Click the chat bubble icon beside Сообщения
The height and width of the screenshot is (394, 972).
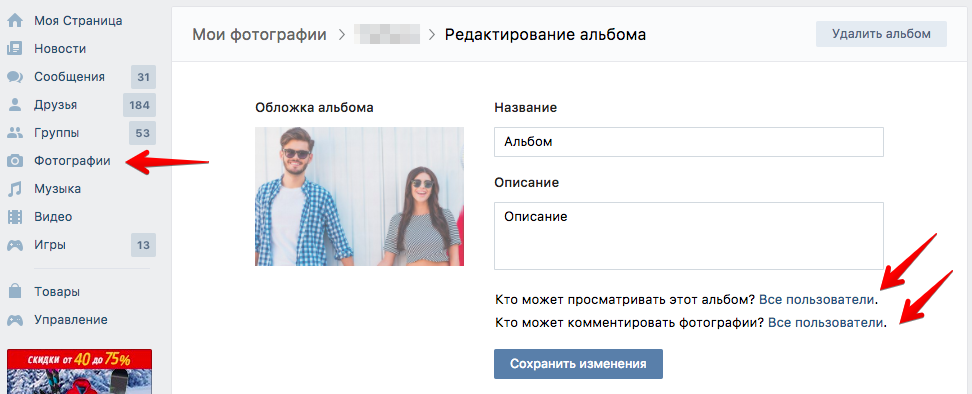(15, 77)
